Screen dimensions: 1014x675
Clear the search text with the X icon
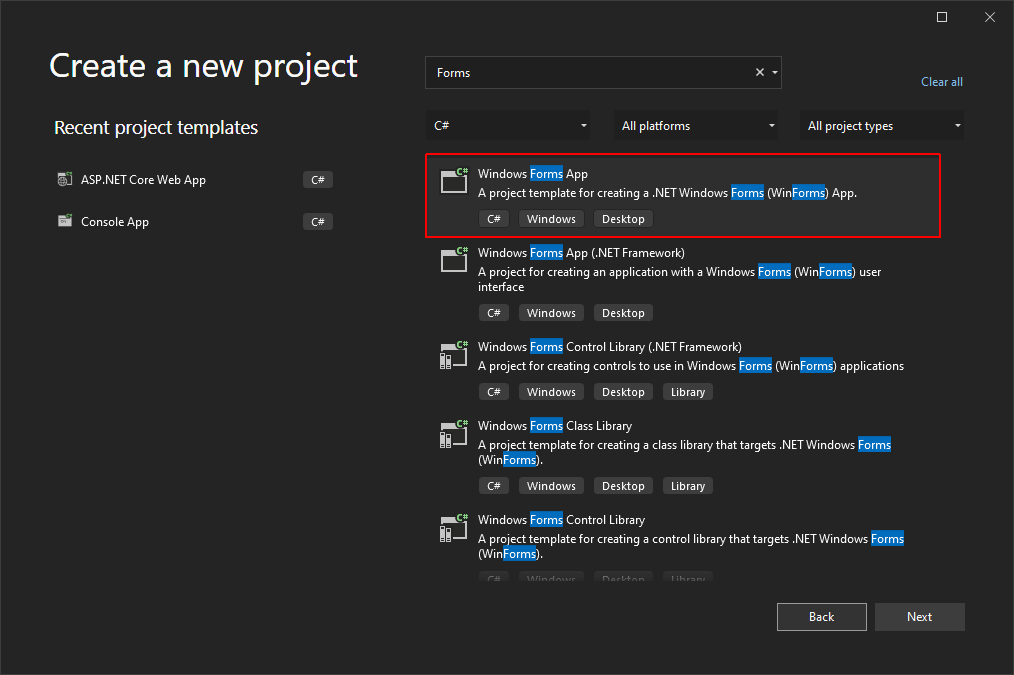tap(759, 73)
